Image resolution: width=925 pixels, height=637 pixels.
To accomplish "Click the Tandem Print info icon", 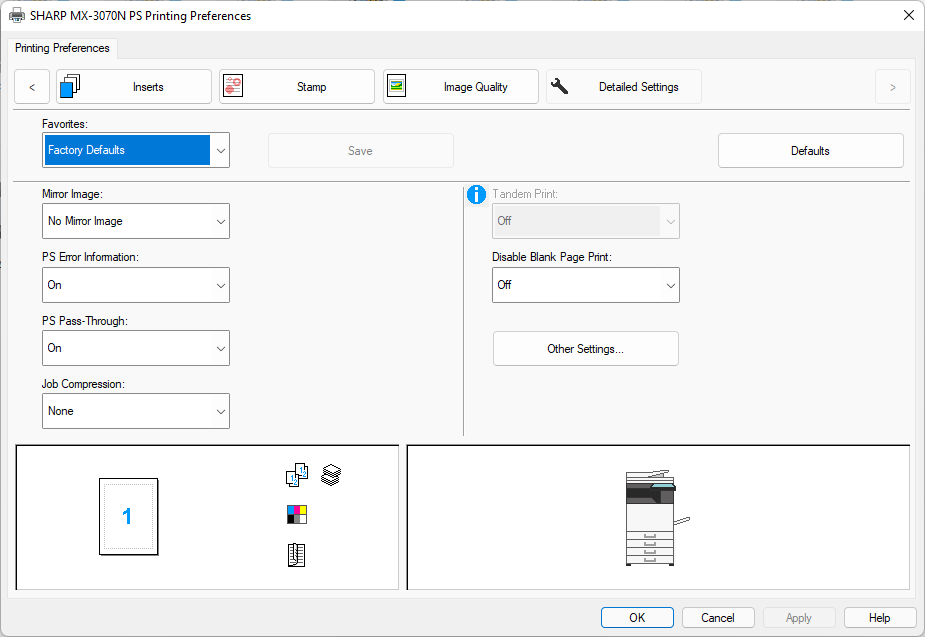I will pos(477,195).
